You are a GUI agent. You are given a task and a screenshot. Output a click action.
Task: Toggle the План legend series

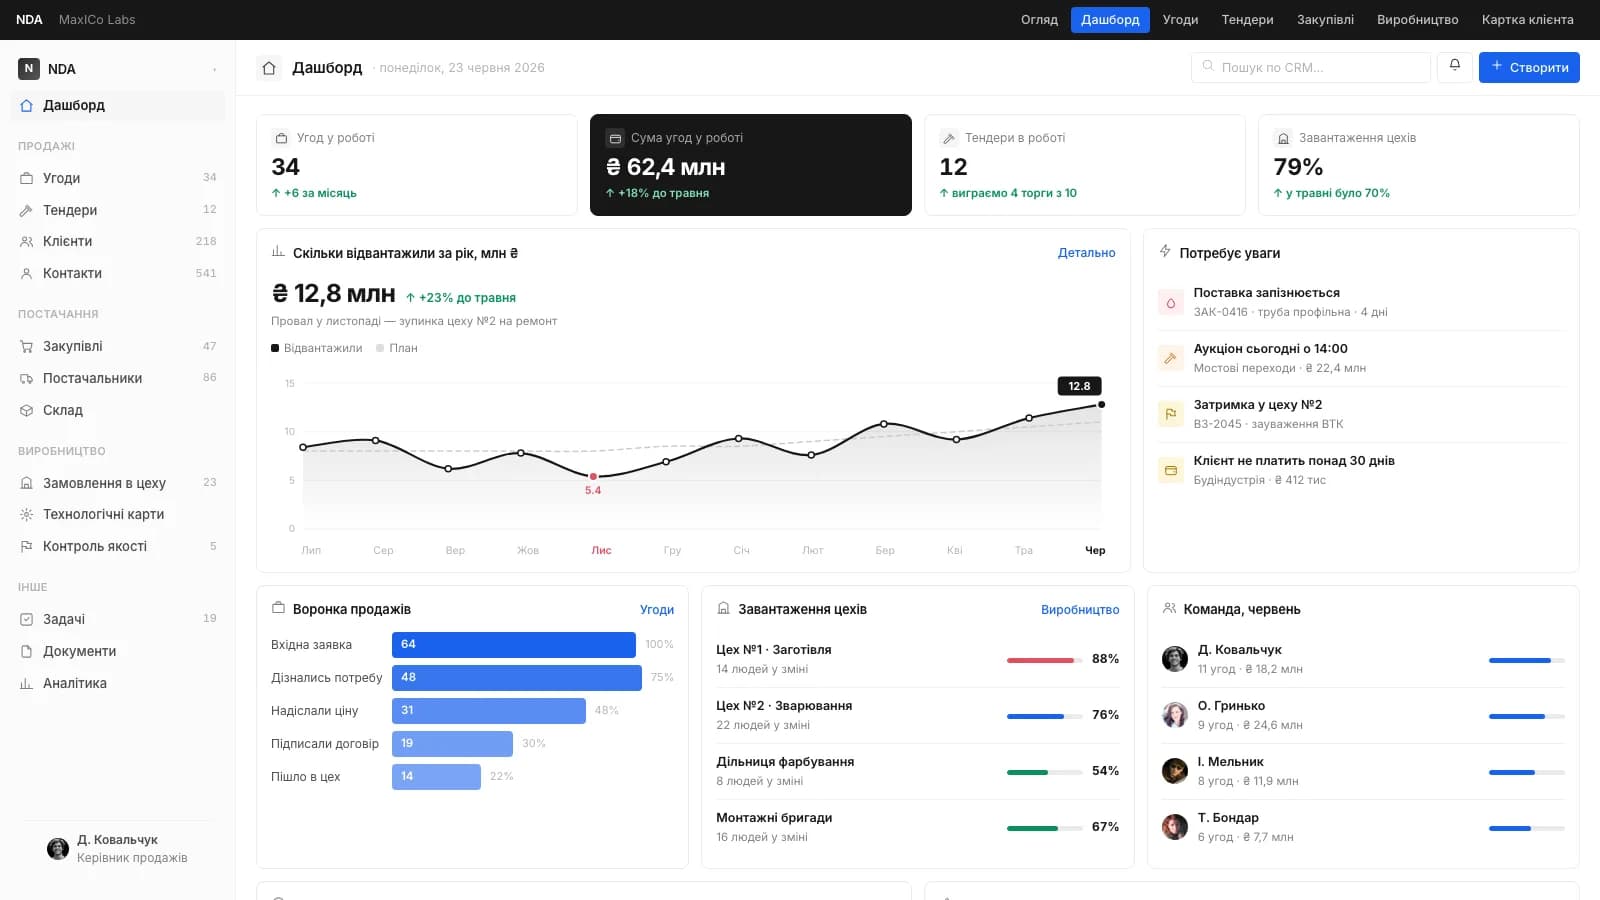(x=397, y=348)
